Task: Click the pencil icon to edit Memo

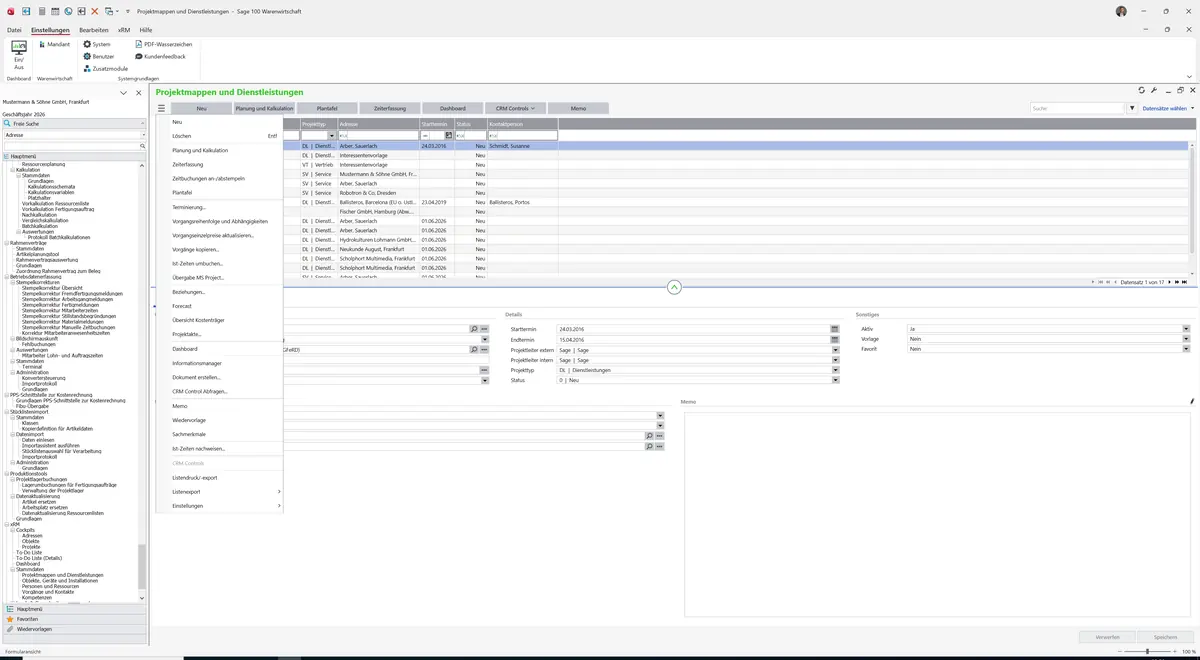Action: [1192, 402]
